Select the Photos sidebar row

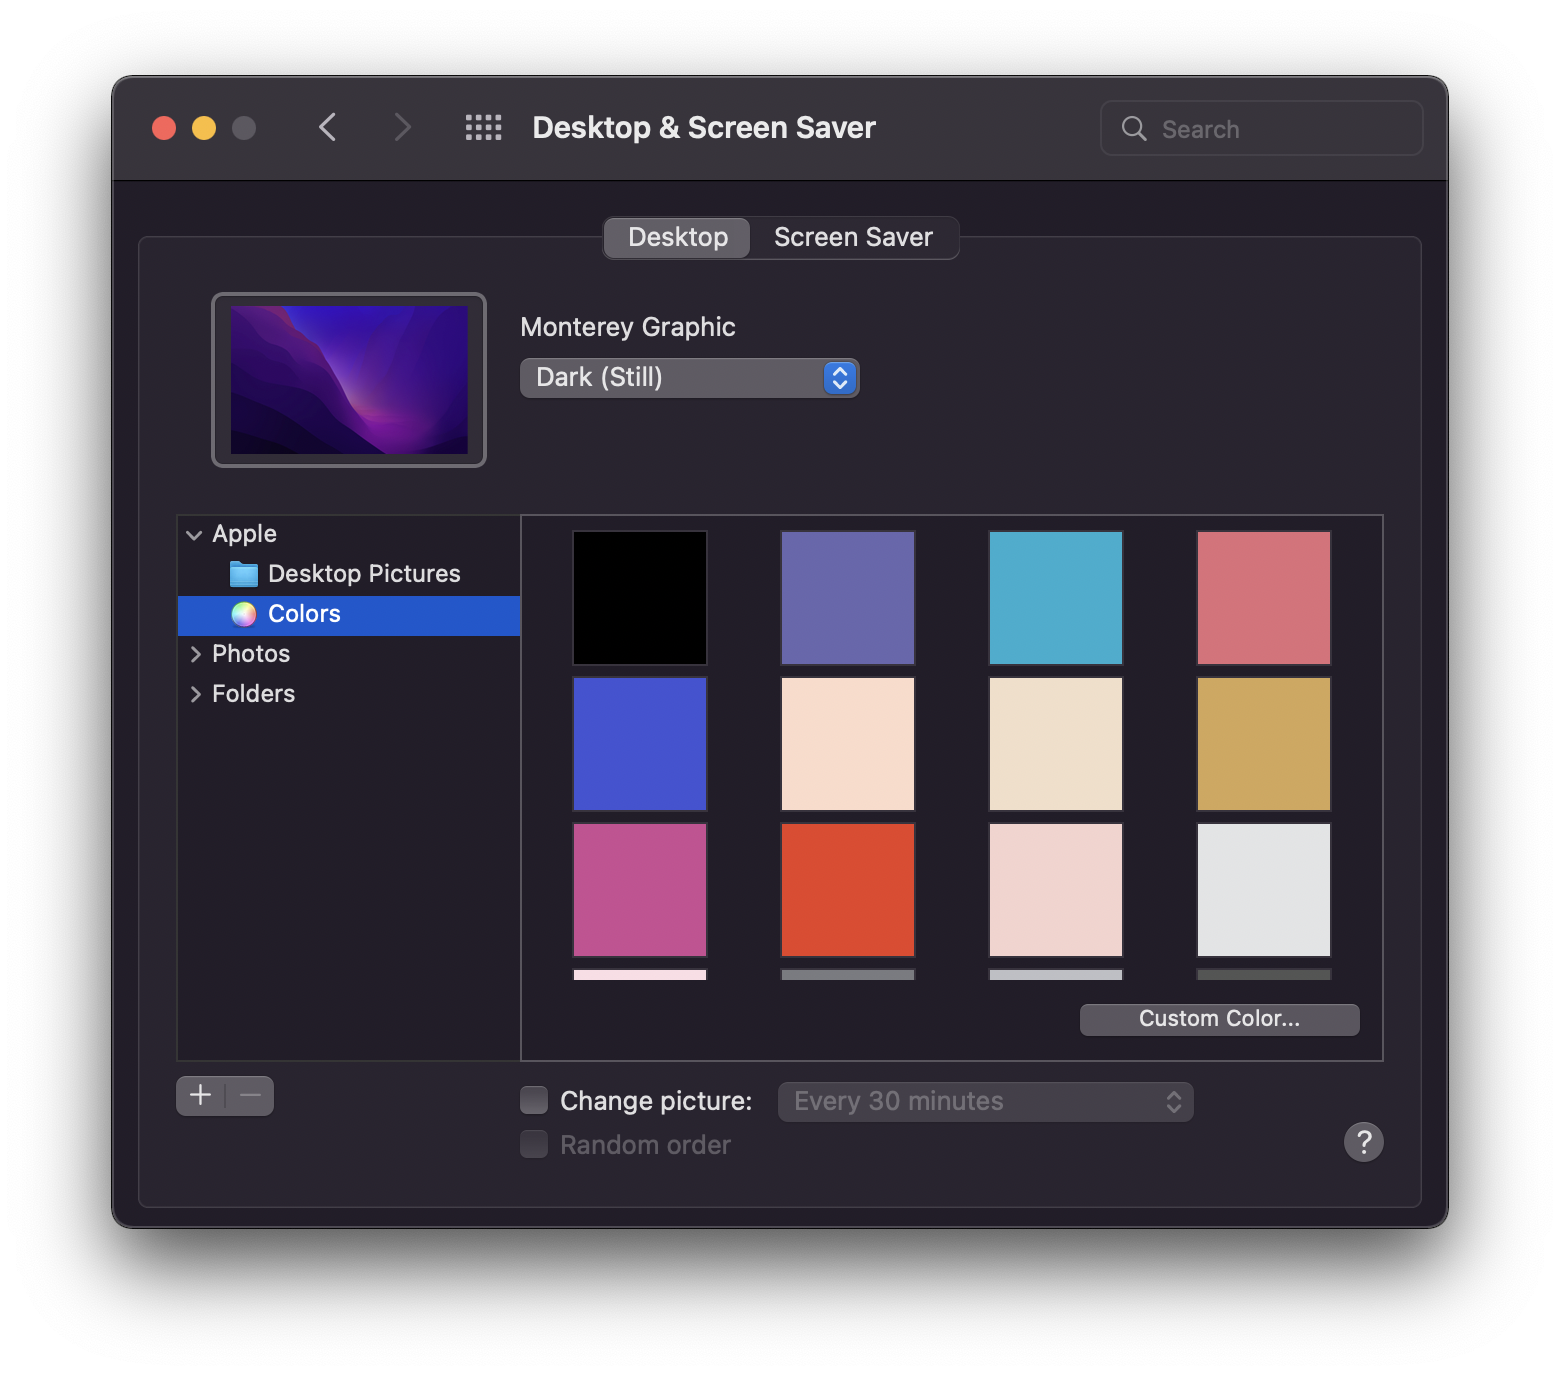(x=349, y=654)
